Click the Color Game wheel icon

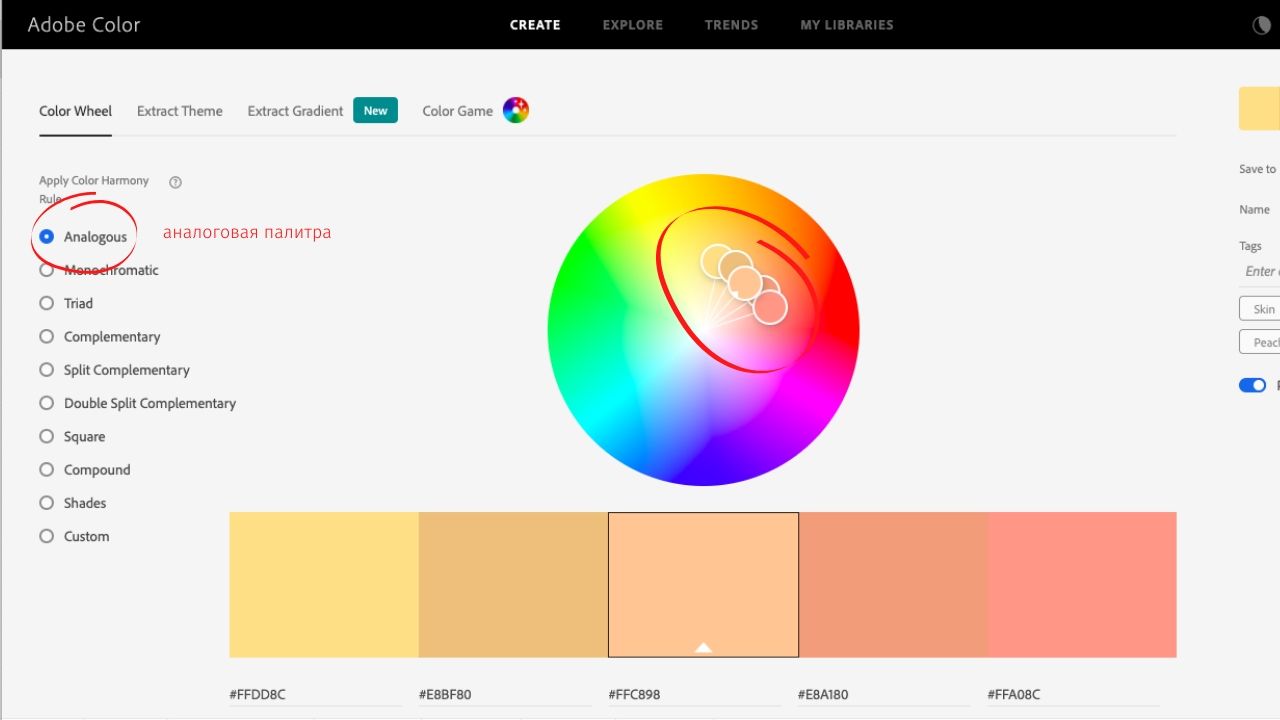[515, 110]
